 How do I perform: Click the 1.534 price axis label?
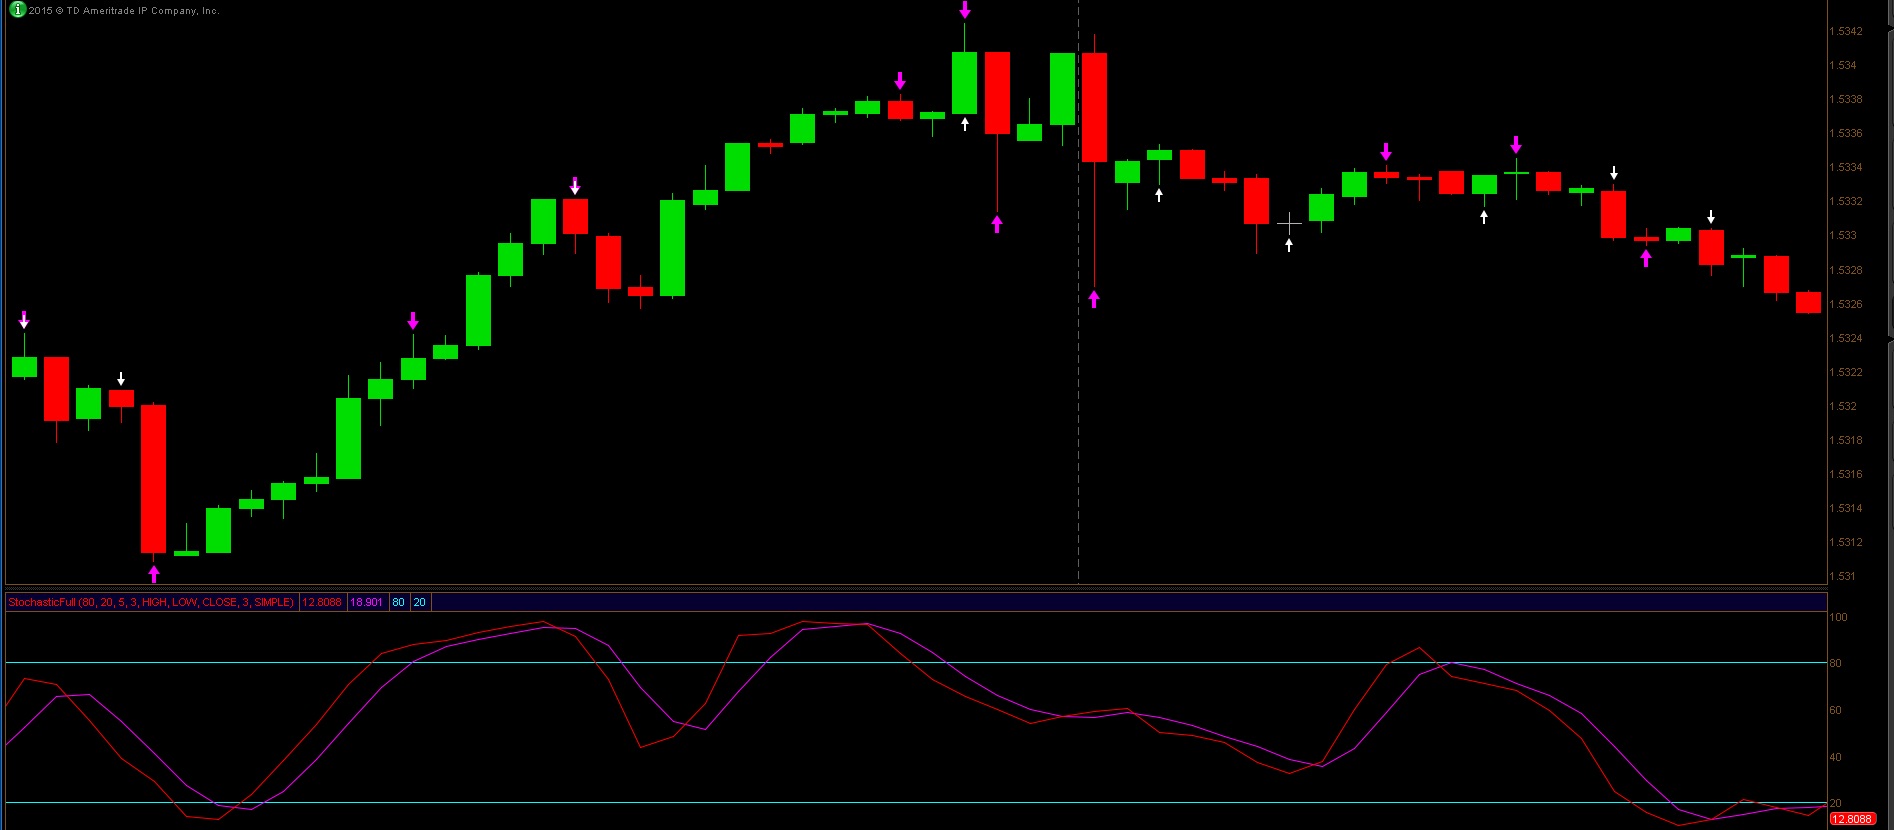tap(1842, 65)
